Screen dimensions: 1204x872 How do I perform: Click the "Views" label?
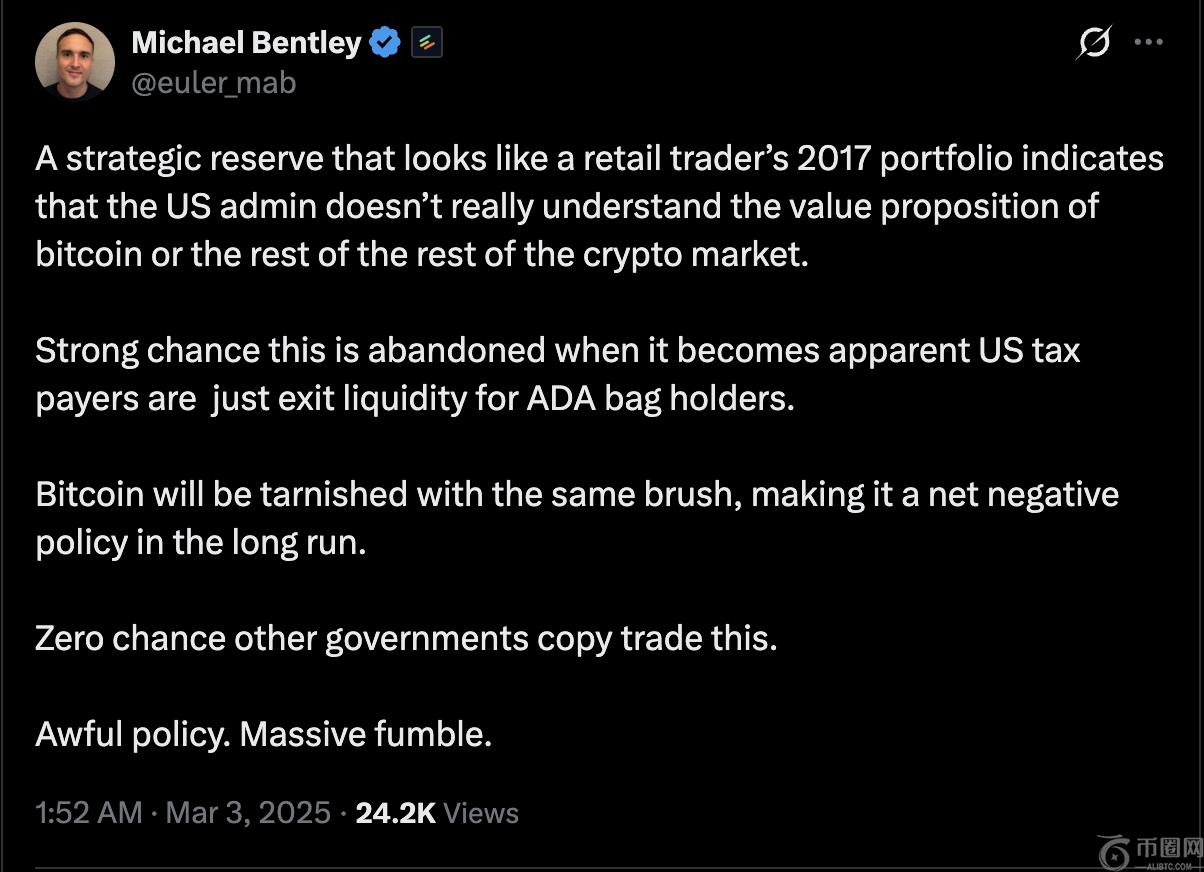[x=481, y=812]
